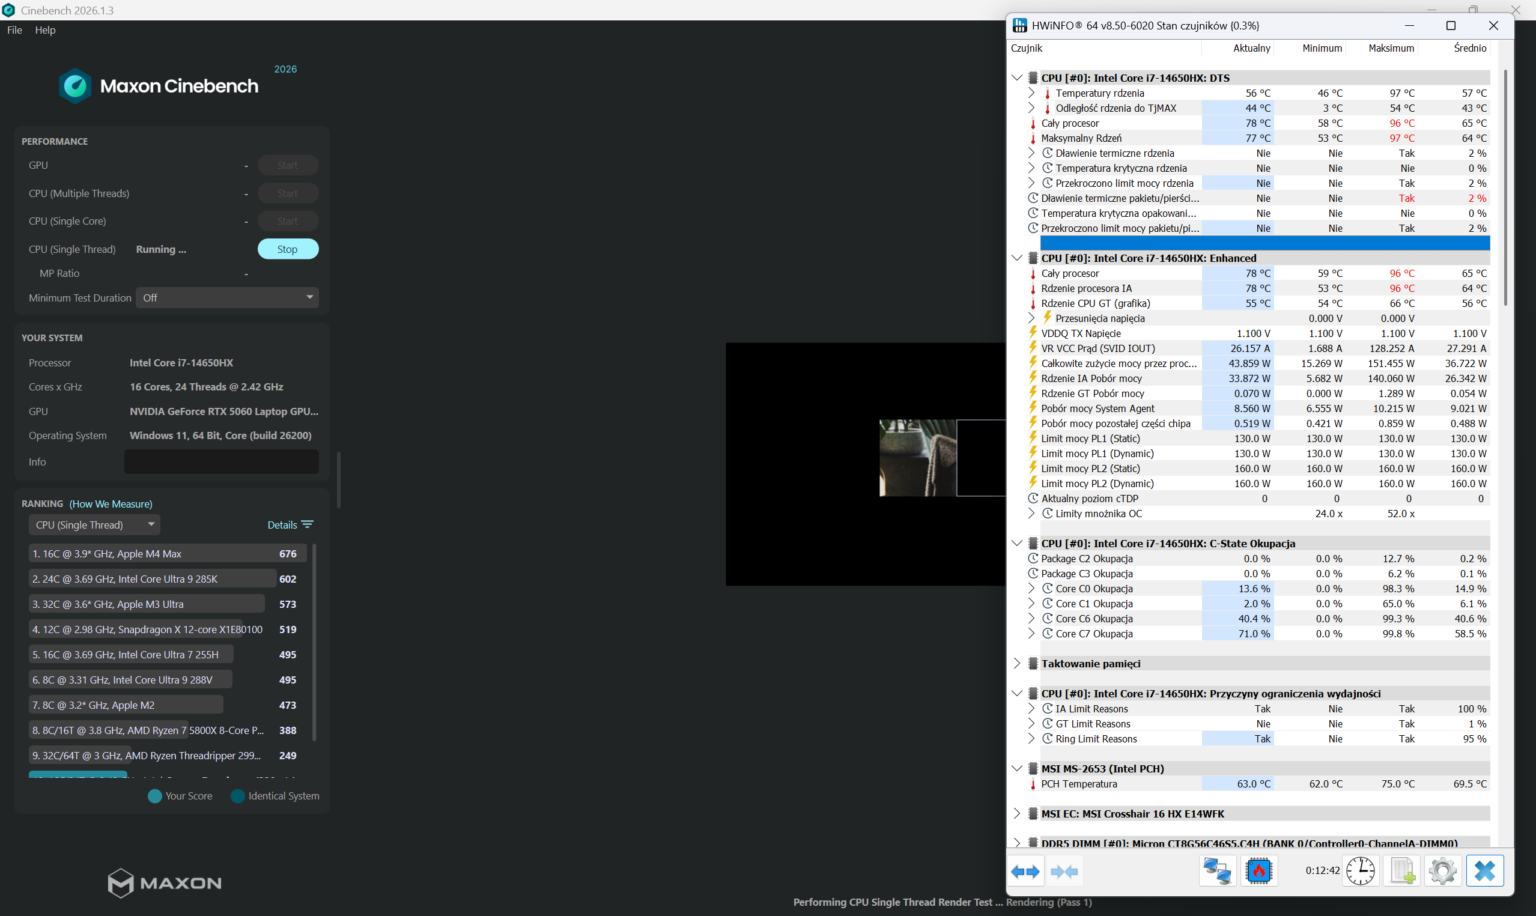Click the Maksimum column header

(x=1391, y=48)
